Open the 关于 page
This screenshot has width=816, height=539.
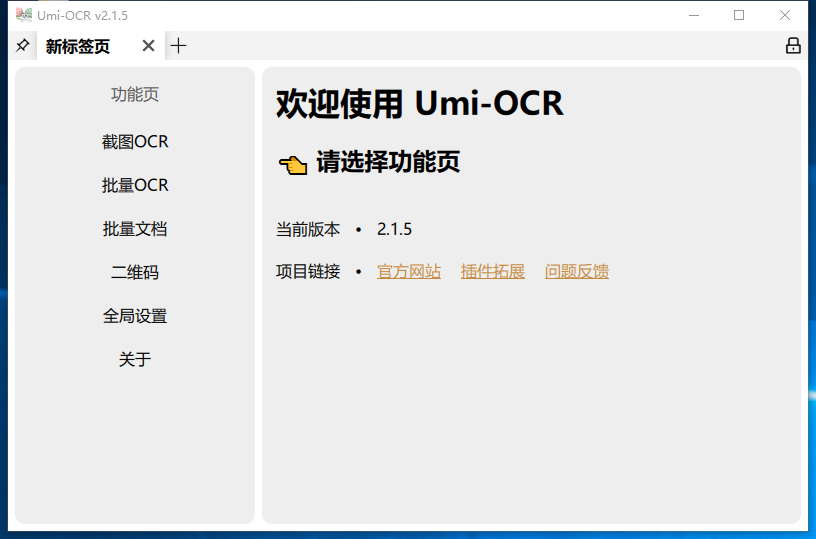(x=135, y=359)
